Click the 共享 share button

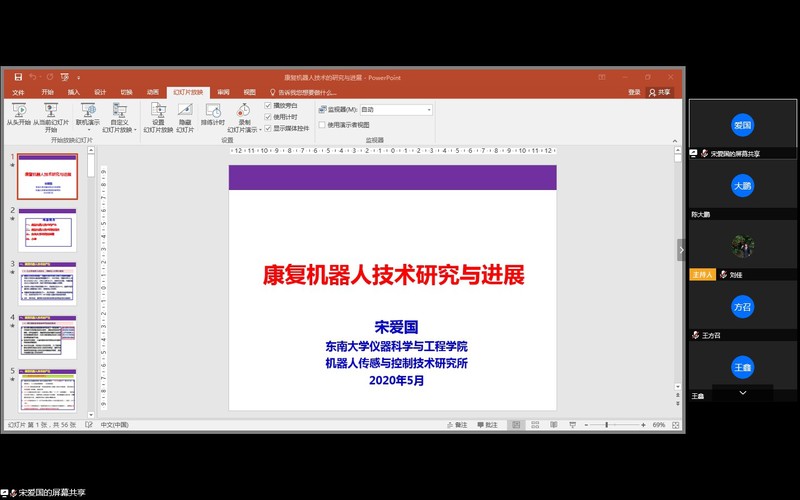pyautogui.click(x=660, y=92)
